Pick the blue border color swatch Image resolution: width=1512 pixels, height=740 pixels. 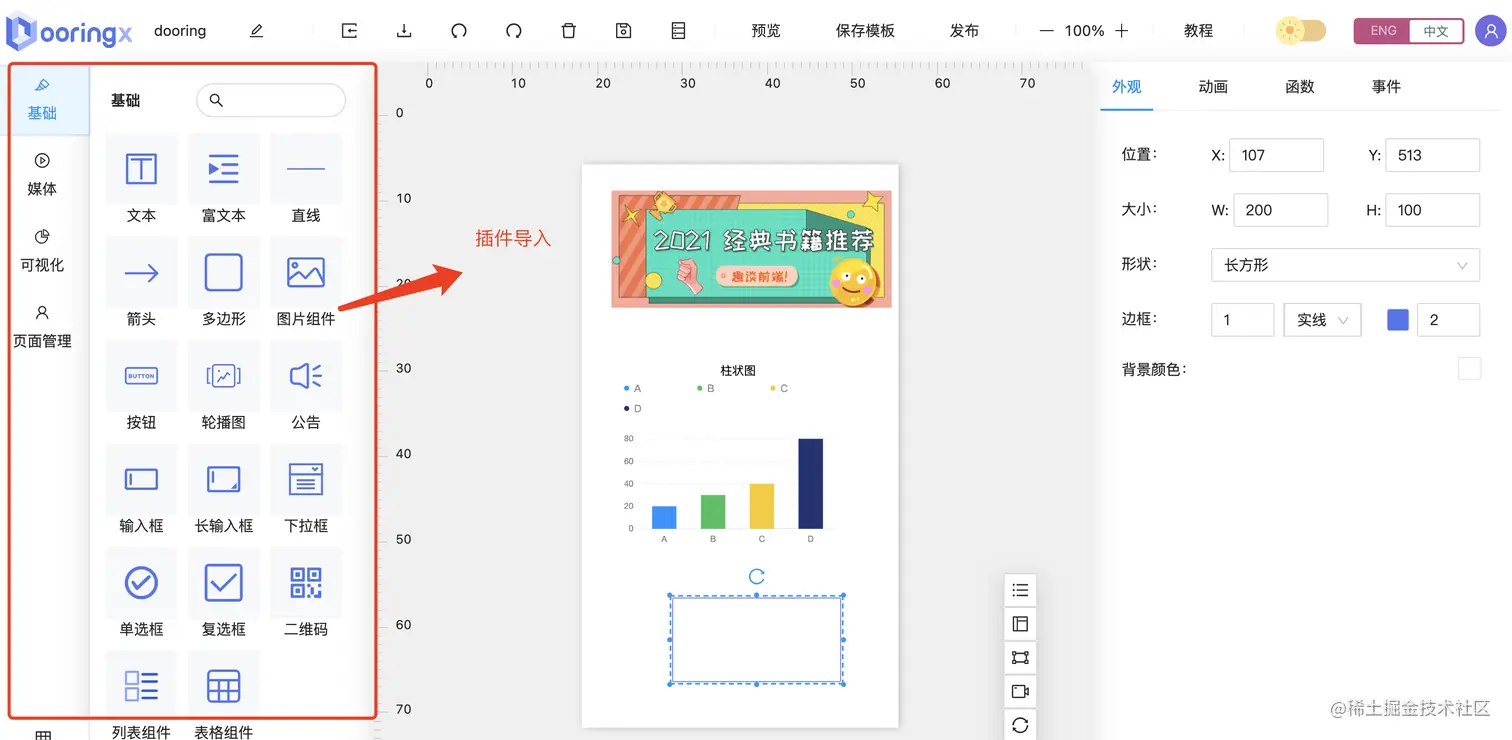(1398, 320)
